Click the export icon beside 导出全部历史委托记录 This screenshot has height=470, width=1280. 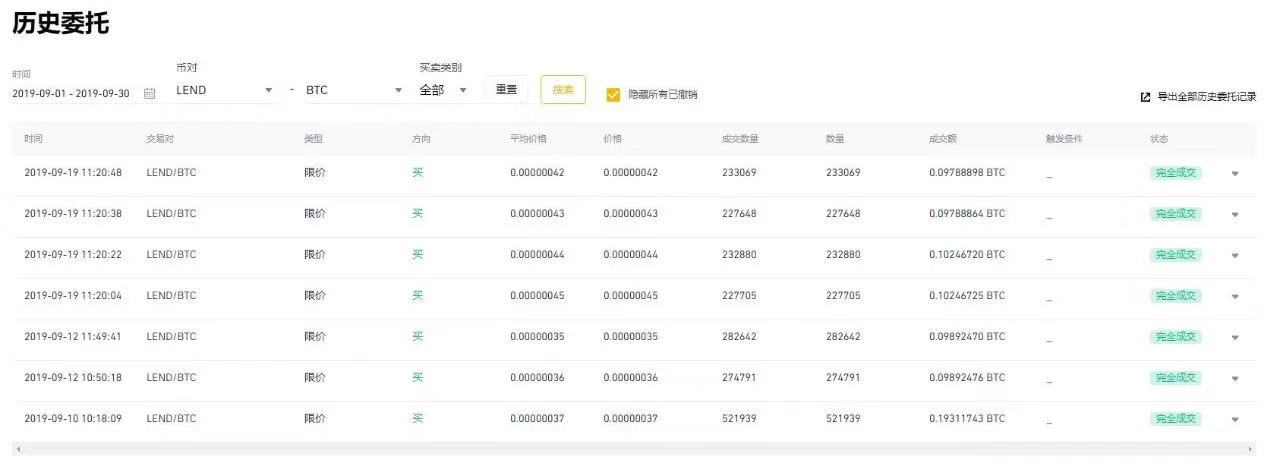(x=1146, y=97)
